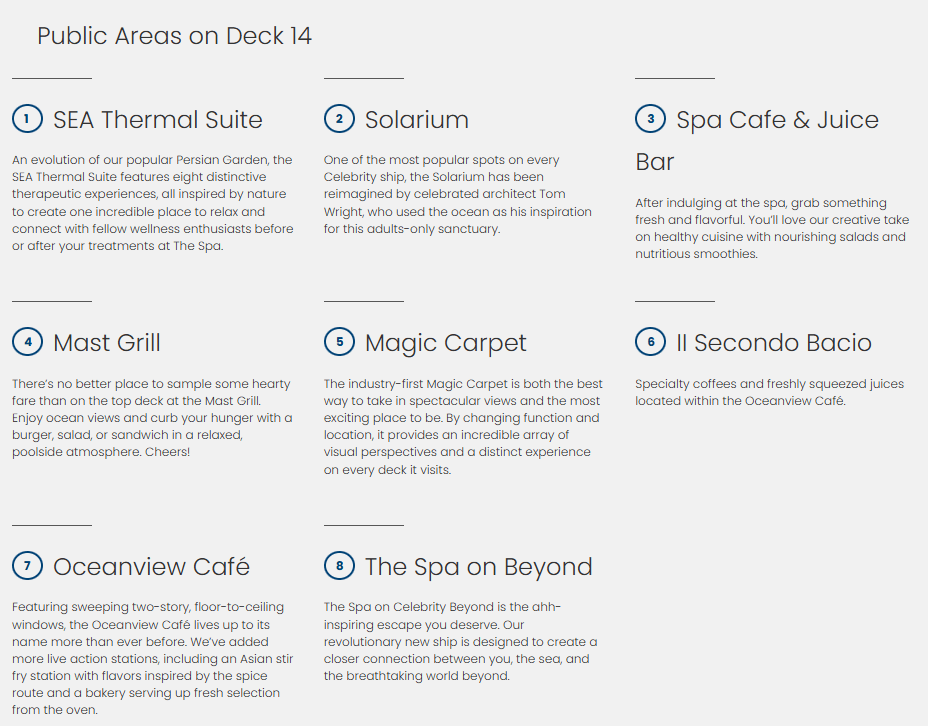Select the number 4 Mast Grill marker
The width and height of the screenshot is (928, 726).
click(x=27, y=342)
